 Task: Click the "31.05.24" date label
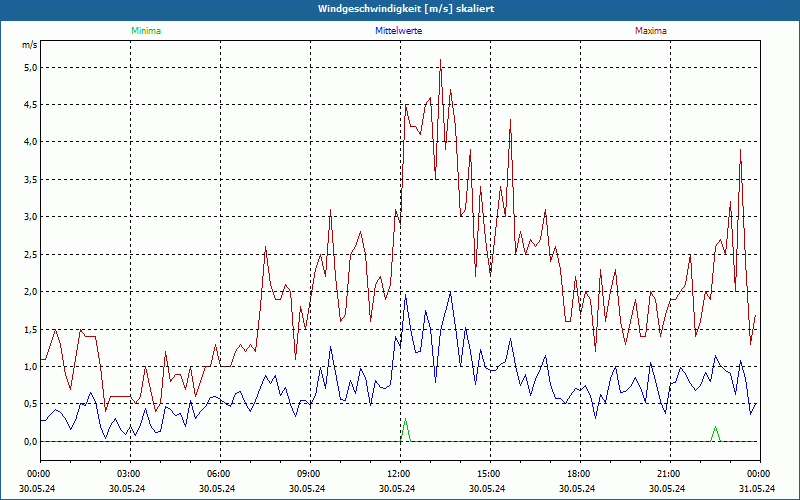758,488
